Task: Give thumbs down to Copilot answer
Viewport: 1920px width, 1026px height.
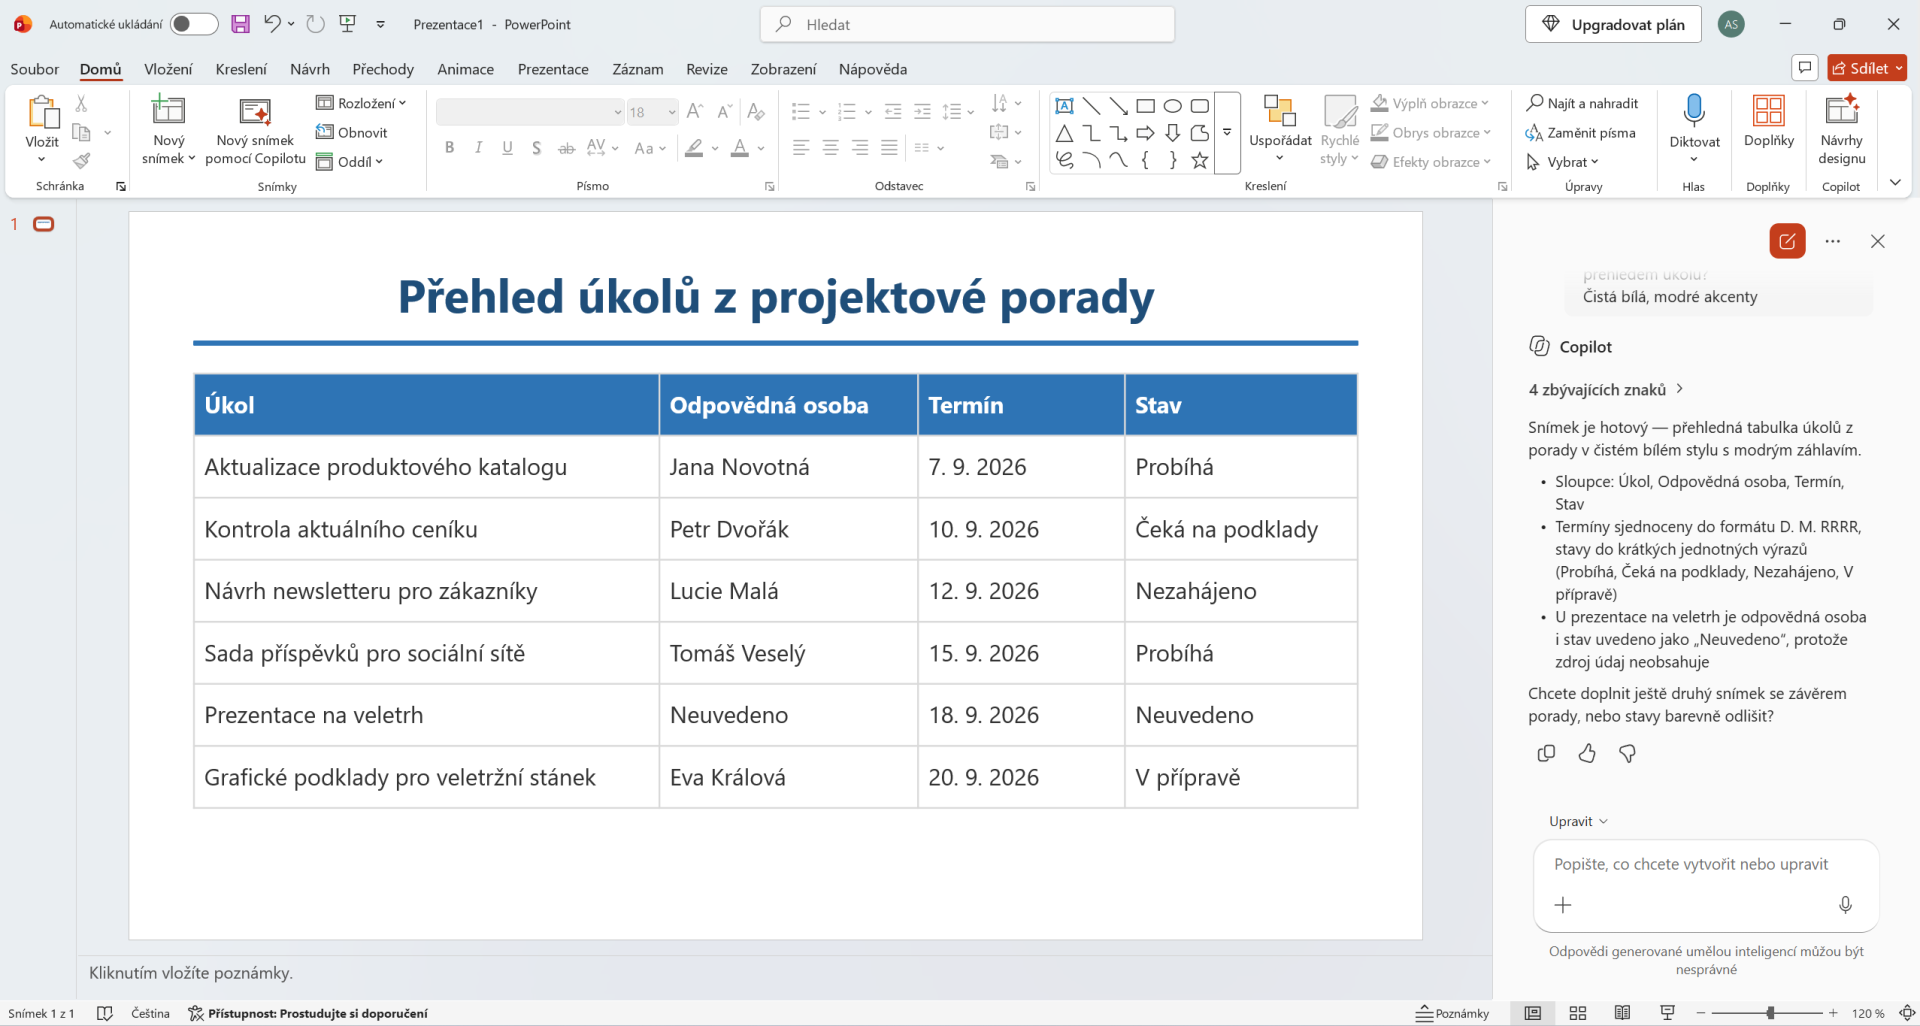Action: tap(1628, 754)
